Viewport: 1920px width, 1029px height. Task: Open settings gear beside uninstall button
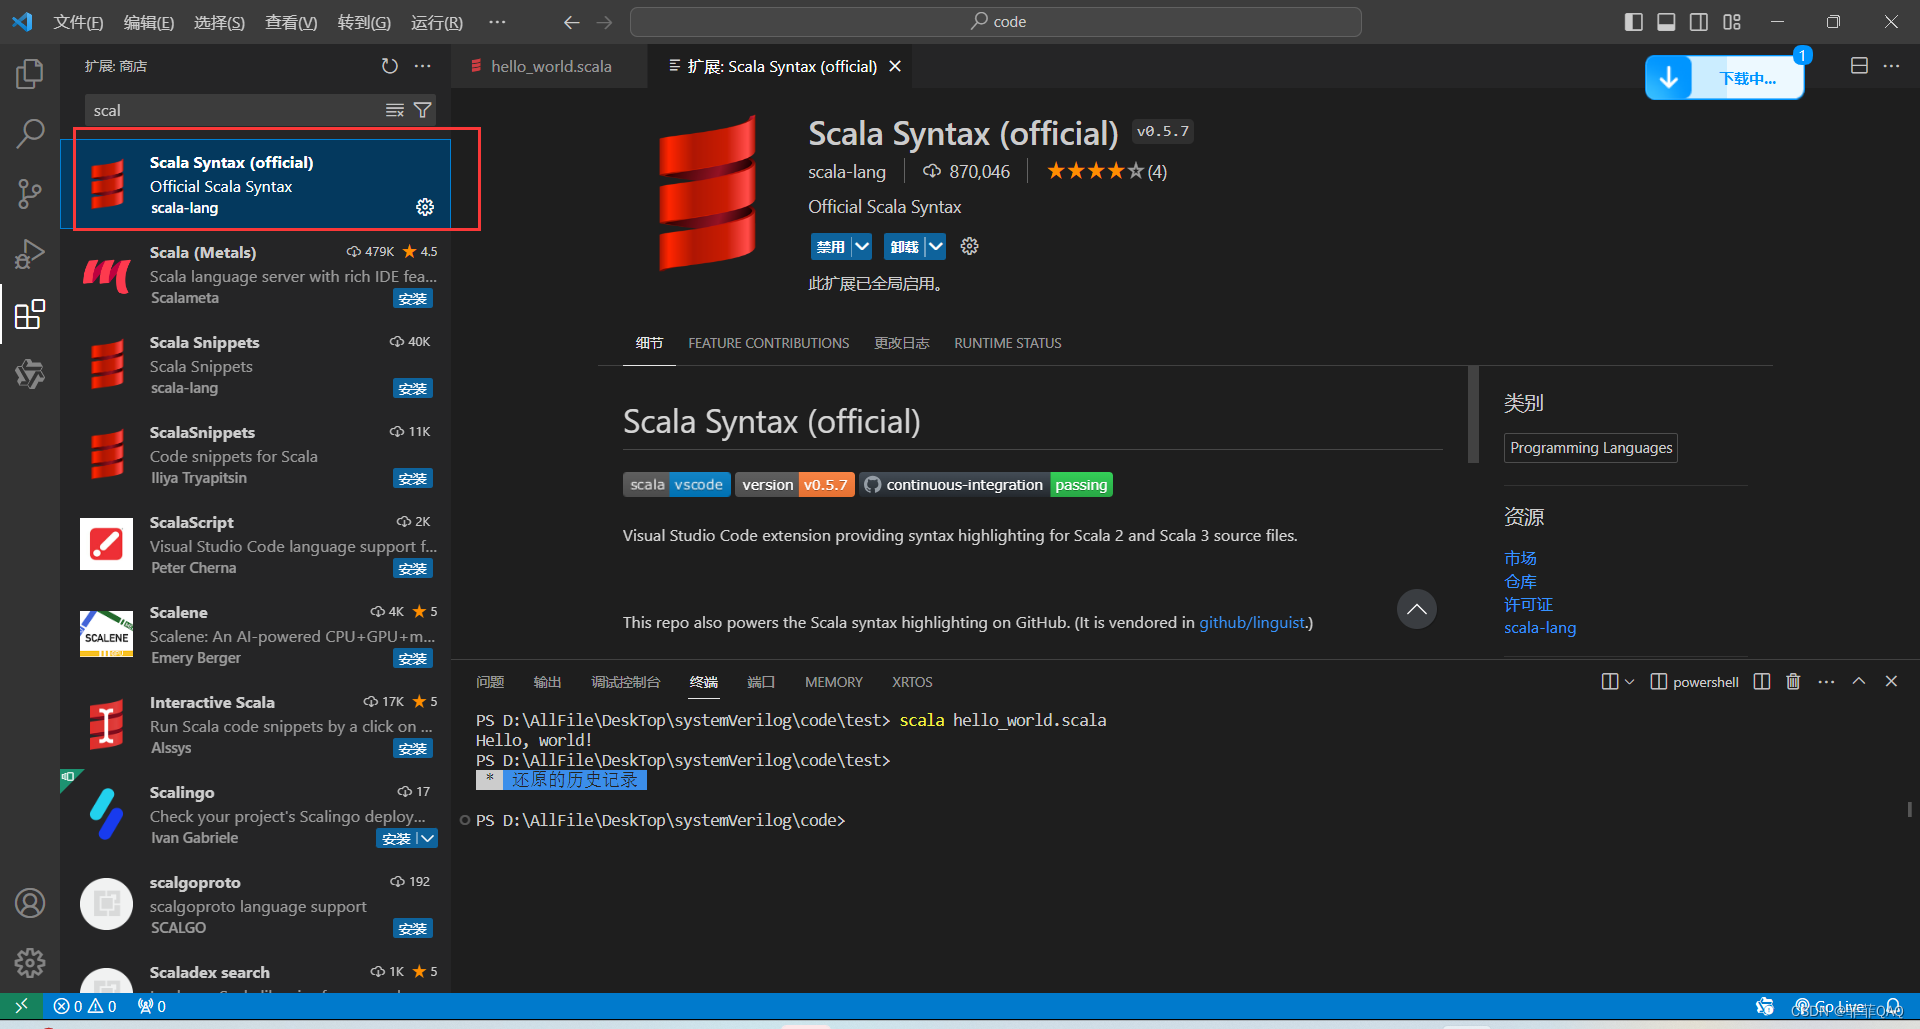coord(969,246)
